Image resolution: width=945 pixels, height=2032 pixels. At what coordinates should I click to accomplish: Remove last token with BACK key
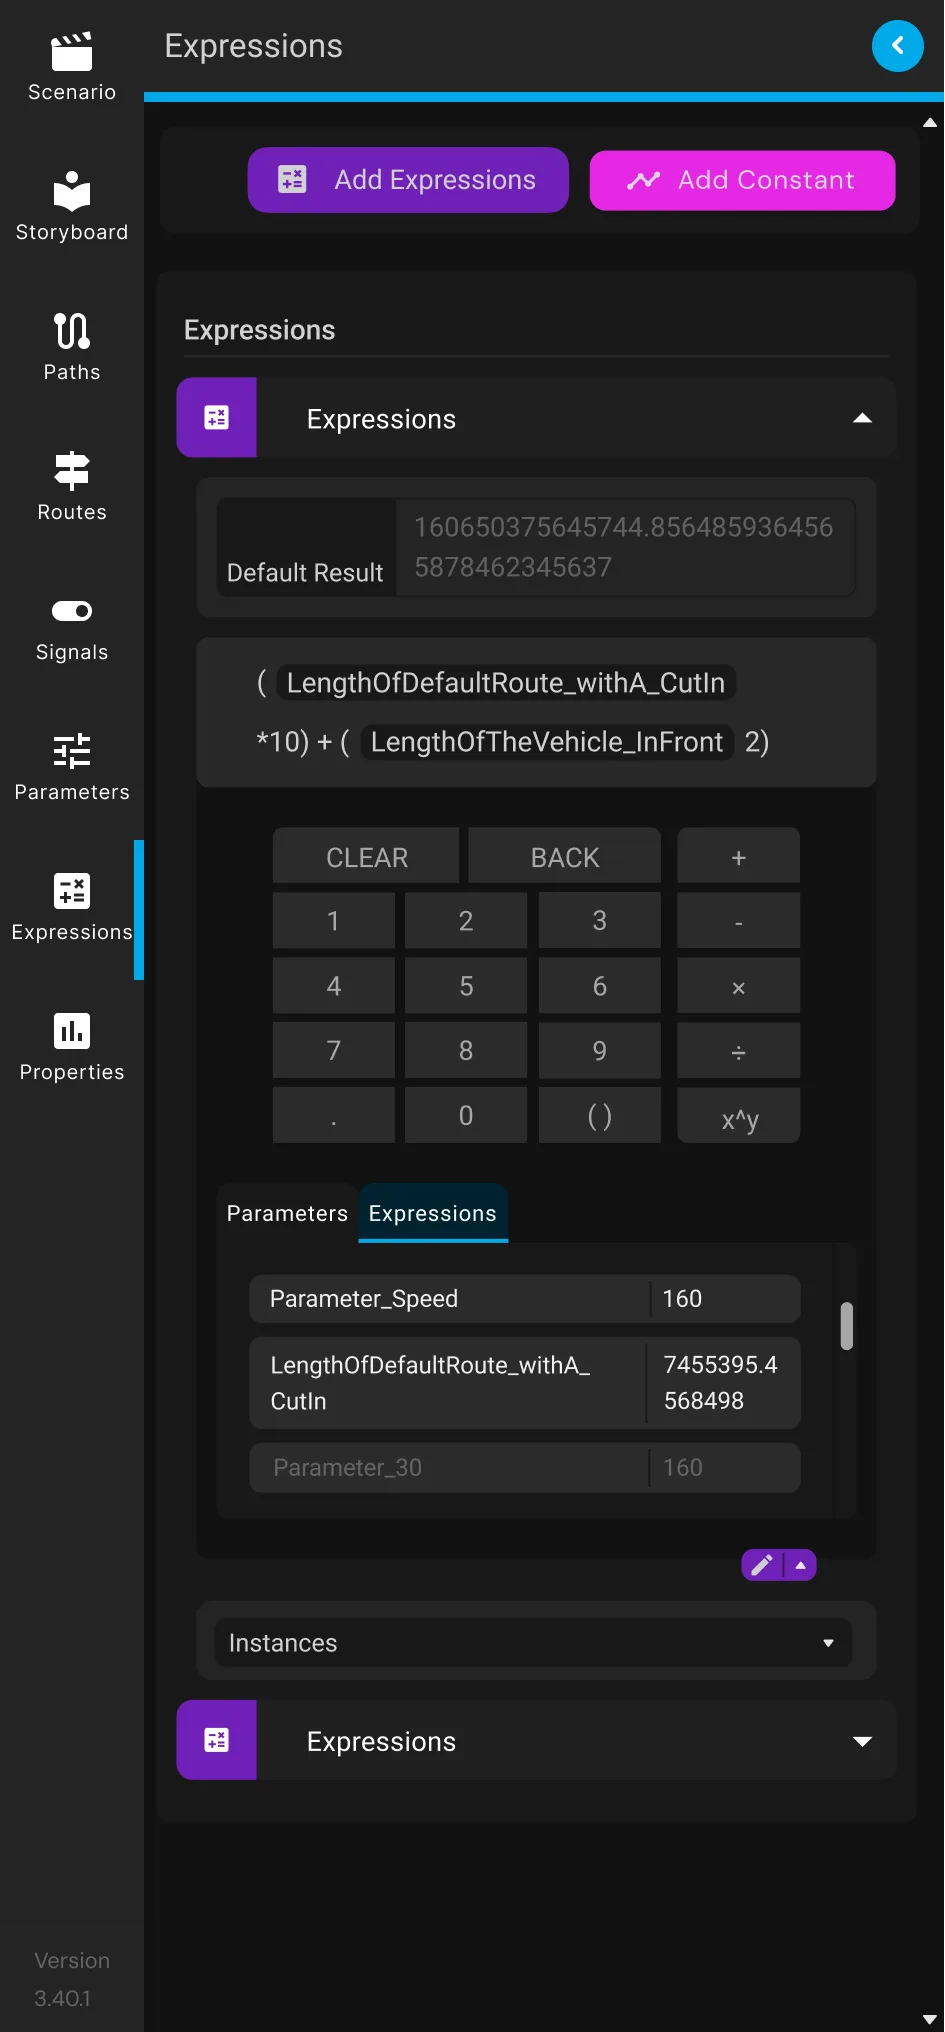click(x=564, y=857)
